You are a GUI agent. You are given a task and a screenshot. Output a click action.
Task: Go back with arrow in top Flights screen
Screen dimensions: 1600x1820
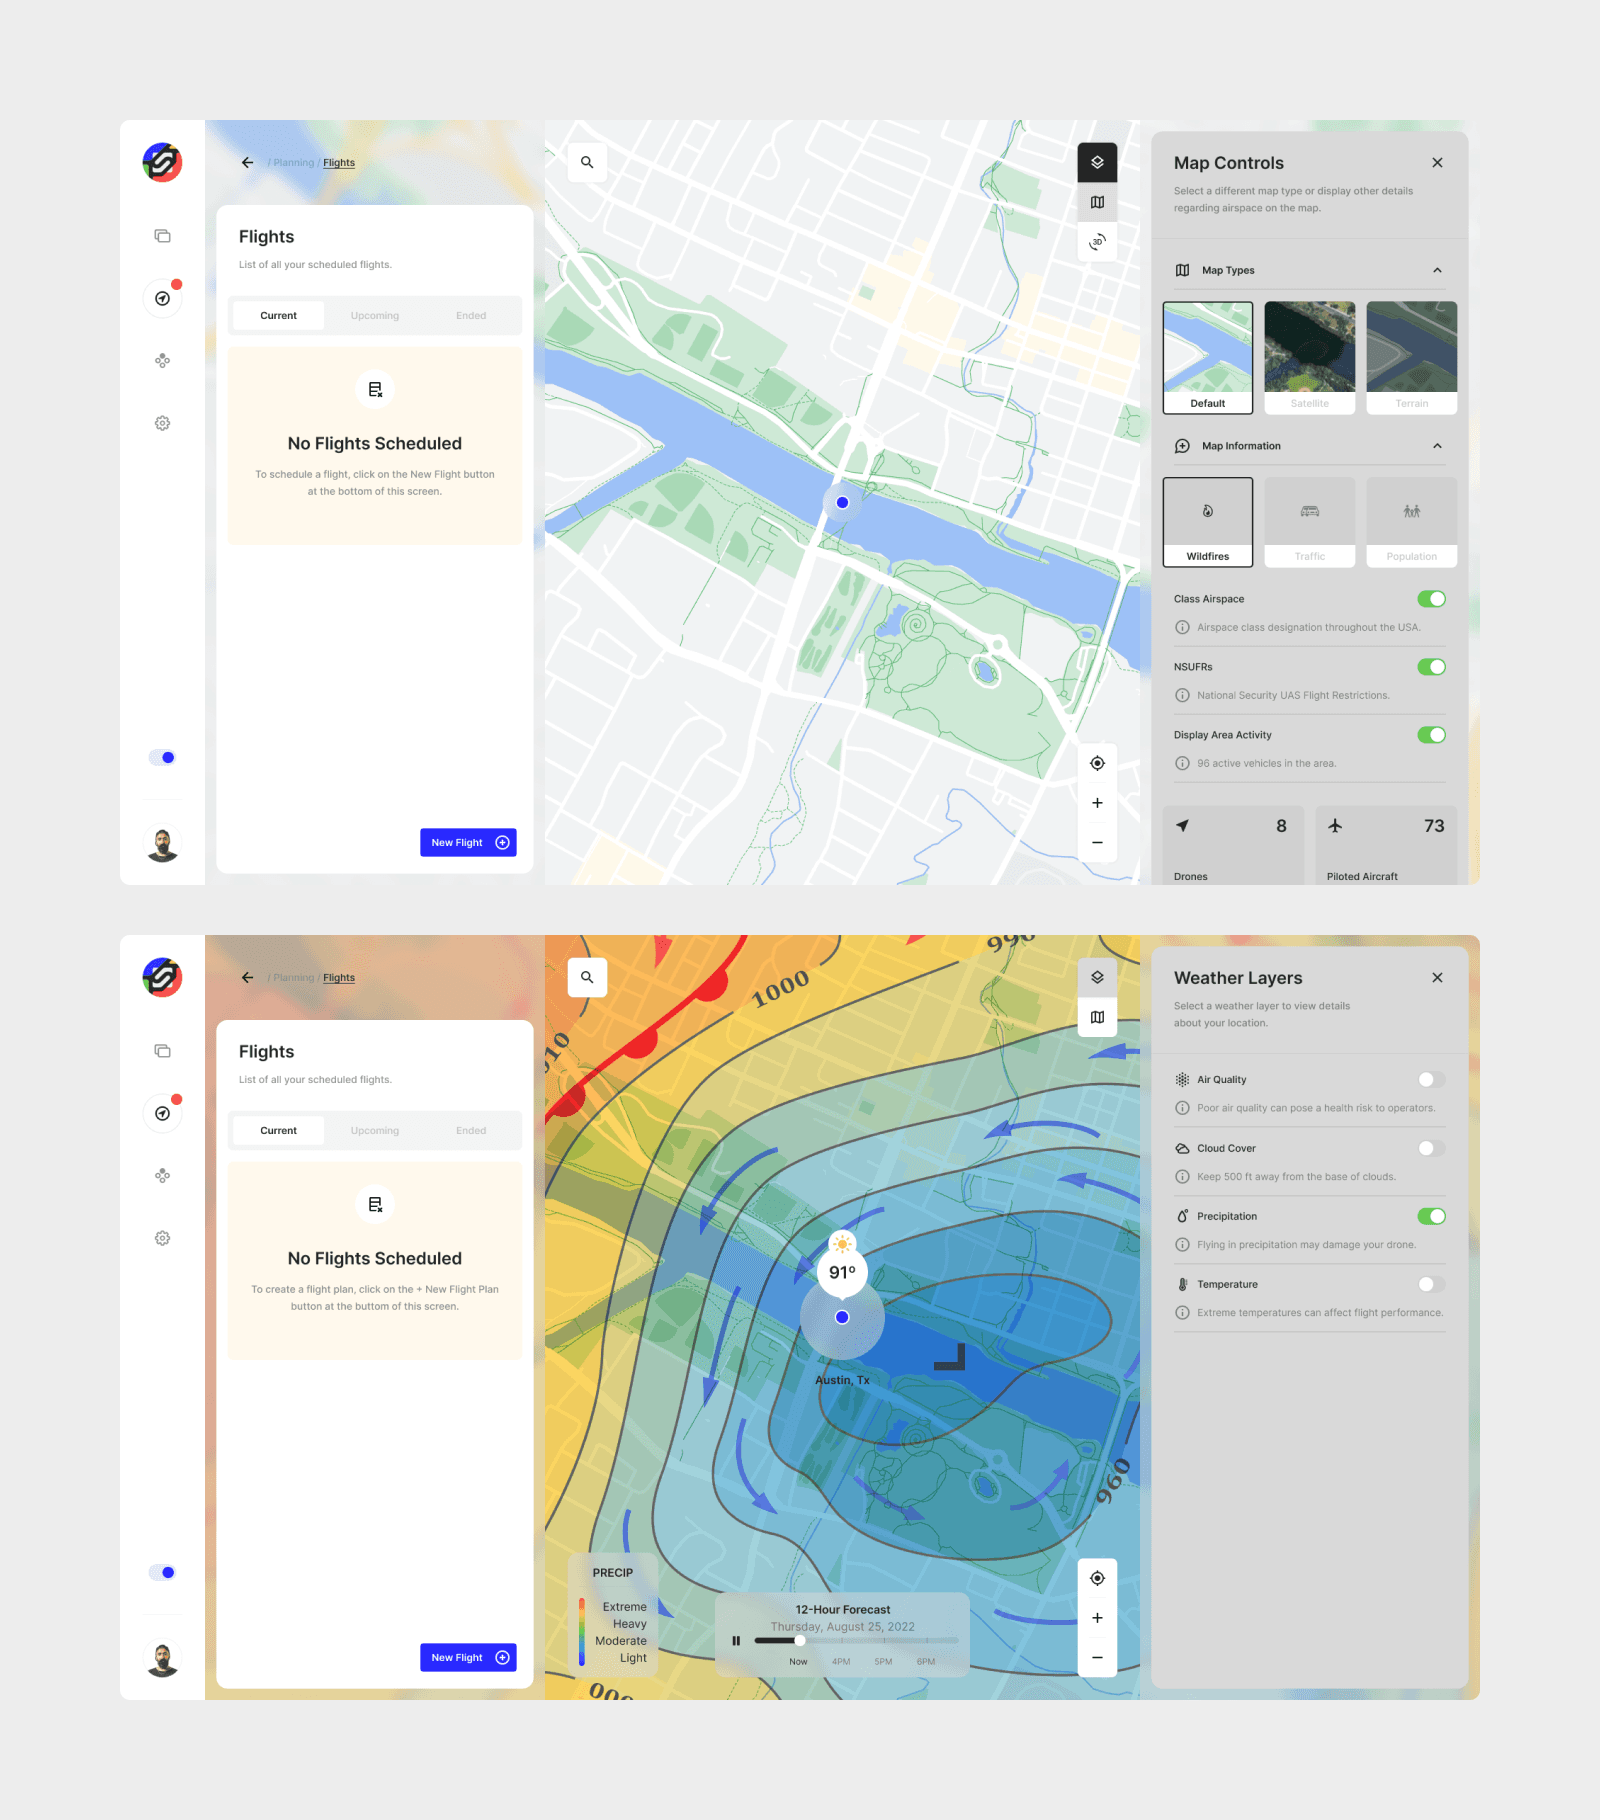pyautogui.click(x=247, y=162)
